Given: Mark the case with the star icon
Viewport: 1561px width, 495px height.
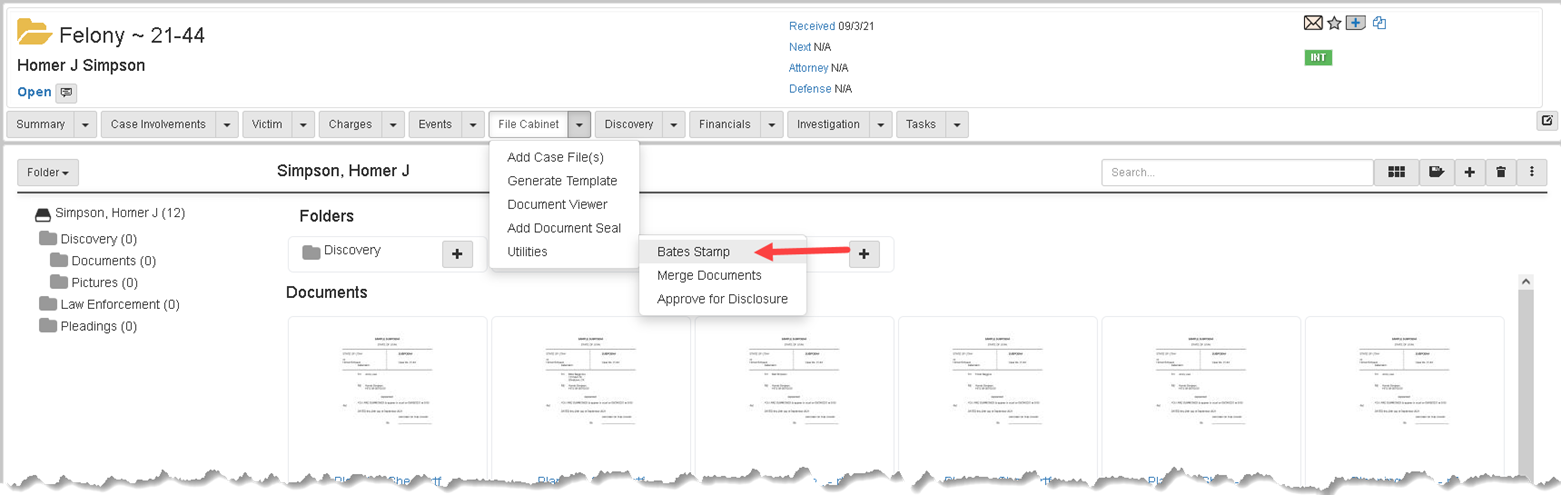Looking at the screenshot, I should pyautogui.click(x=1334, y=24).
